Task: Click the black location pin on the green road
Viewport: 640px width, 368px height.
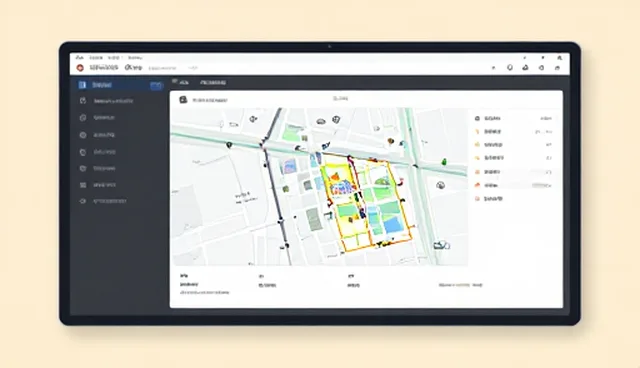Action: tap(229, 145)
